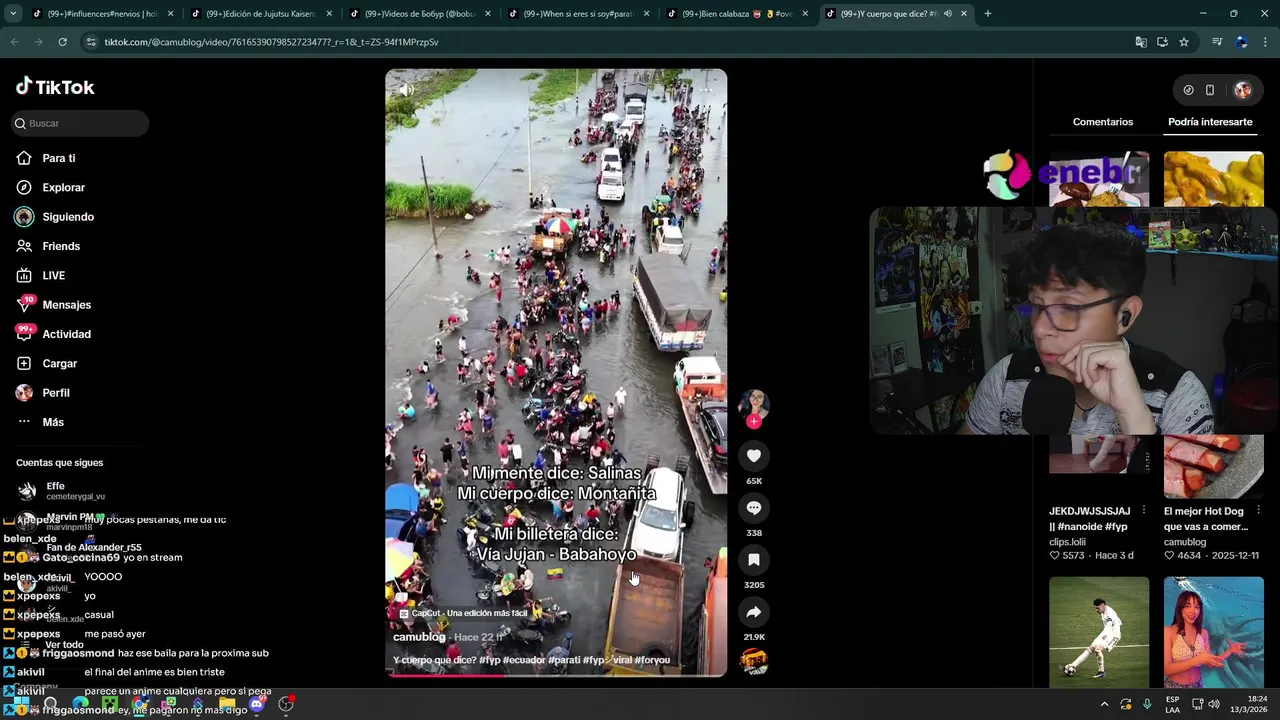Screen dimensions: 1280x720
Task: Open the video's three-dot options menu
Action: coord(705,89)
